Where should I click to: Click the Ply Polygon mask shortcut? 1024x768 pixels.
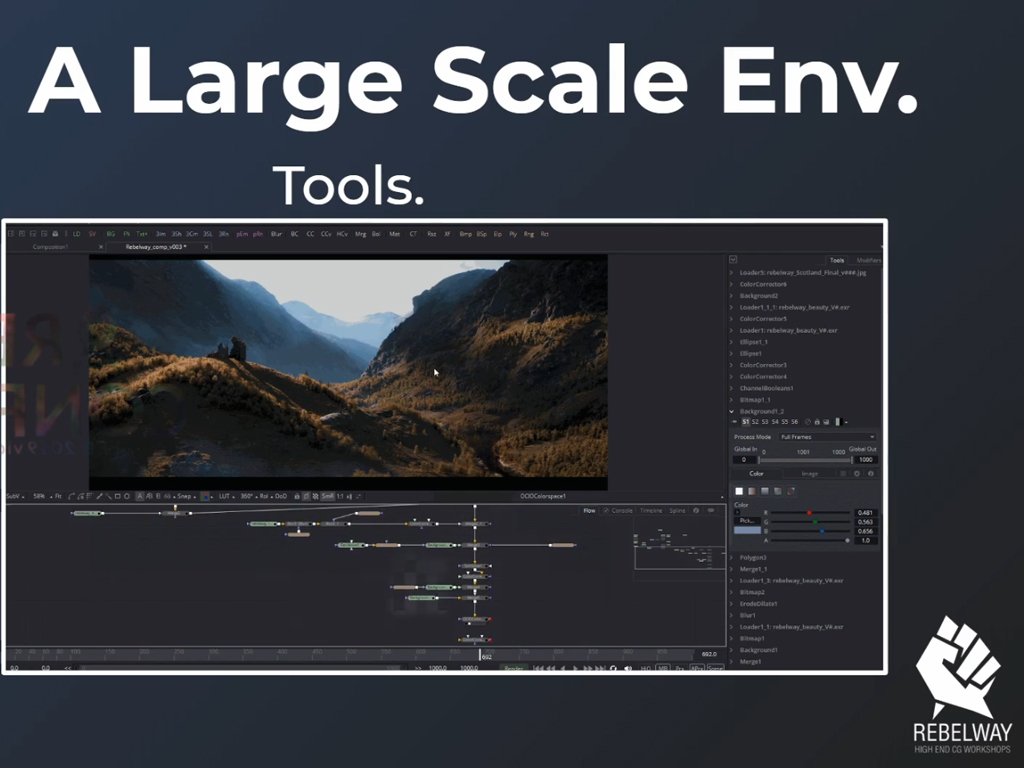coord(513,234)
